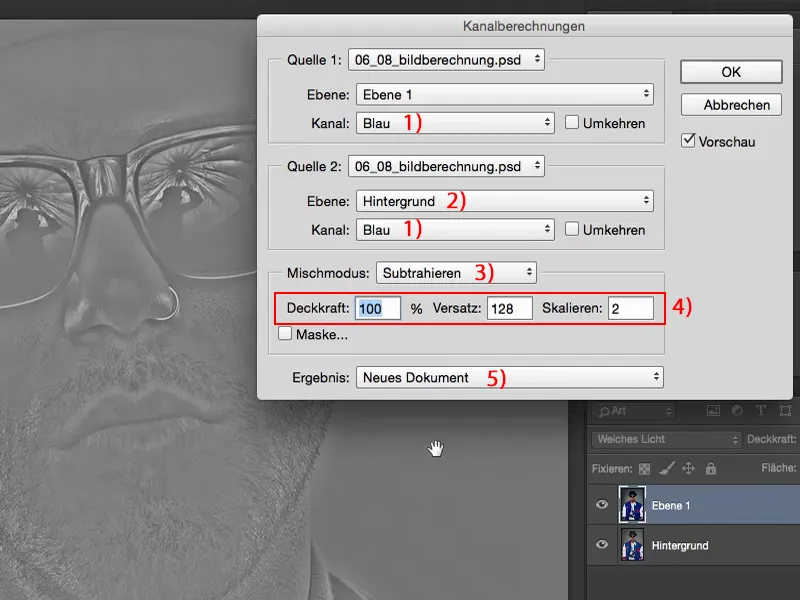Click the Fläche label in Layers panel
800x600 pixels.
[779, 468]
